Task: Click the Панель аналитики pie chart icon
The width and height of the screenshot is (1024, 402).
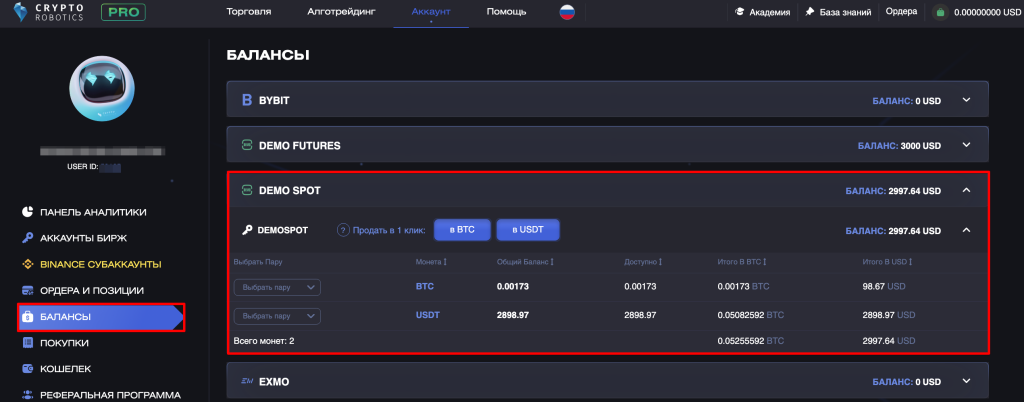Action: pyautogui.click(x=27, y=212)
